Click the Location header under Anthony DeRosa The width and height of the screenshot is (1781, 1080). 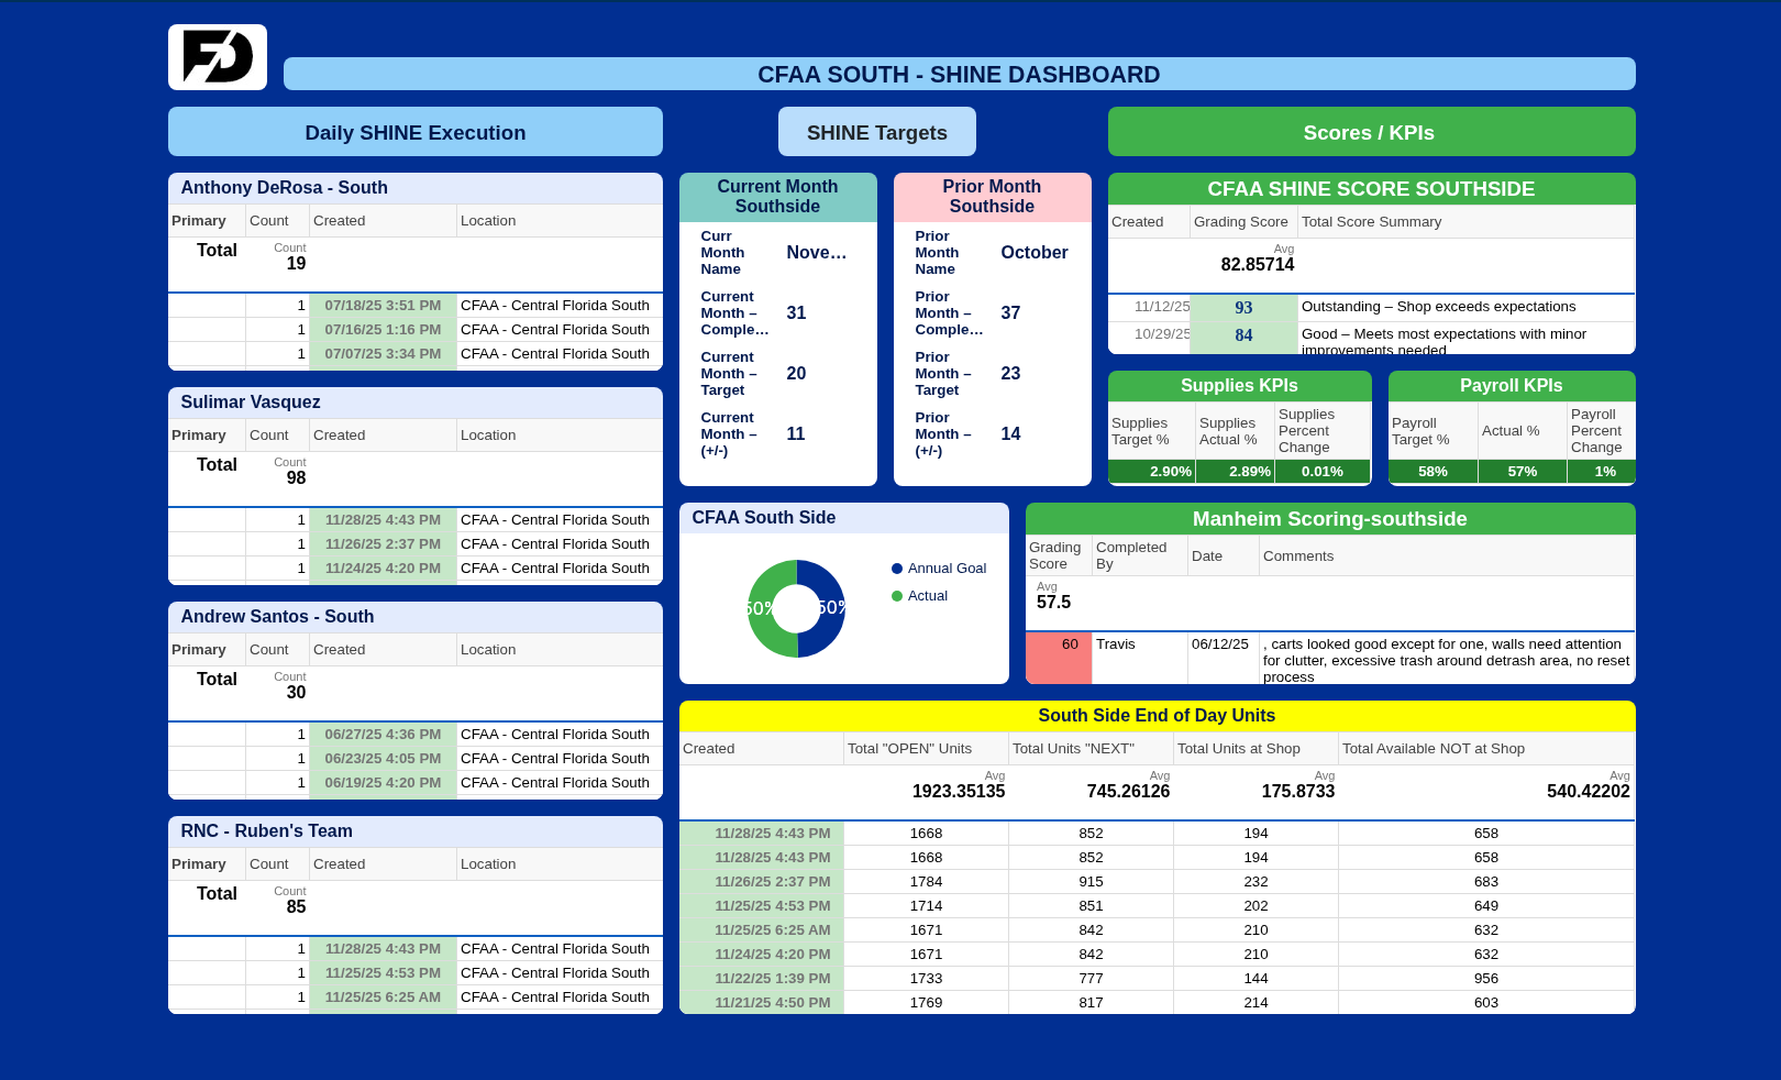coord(488,221)
